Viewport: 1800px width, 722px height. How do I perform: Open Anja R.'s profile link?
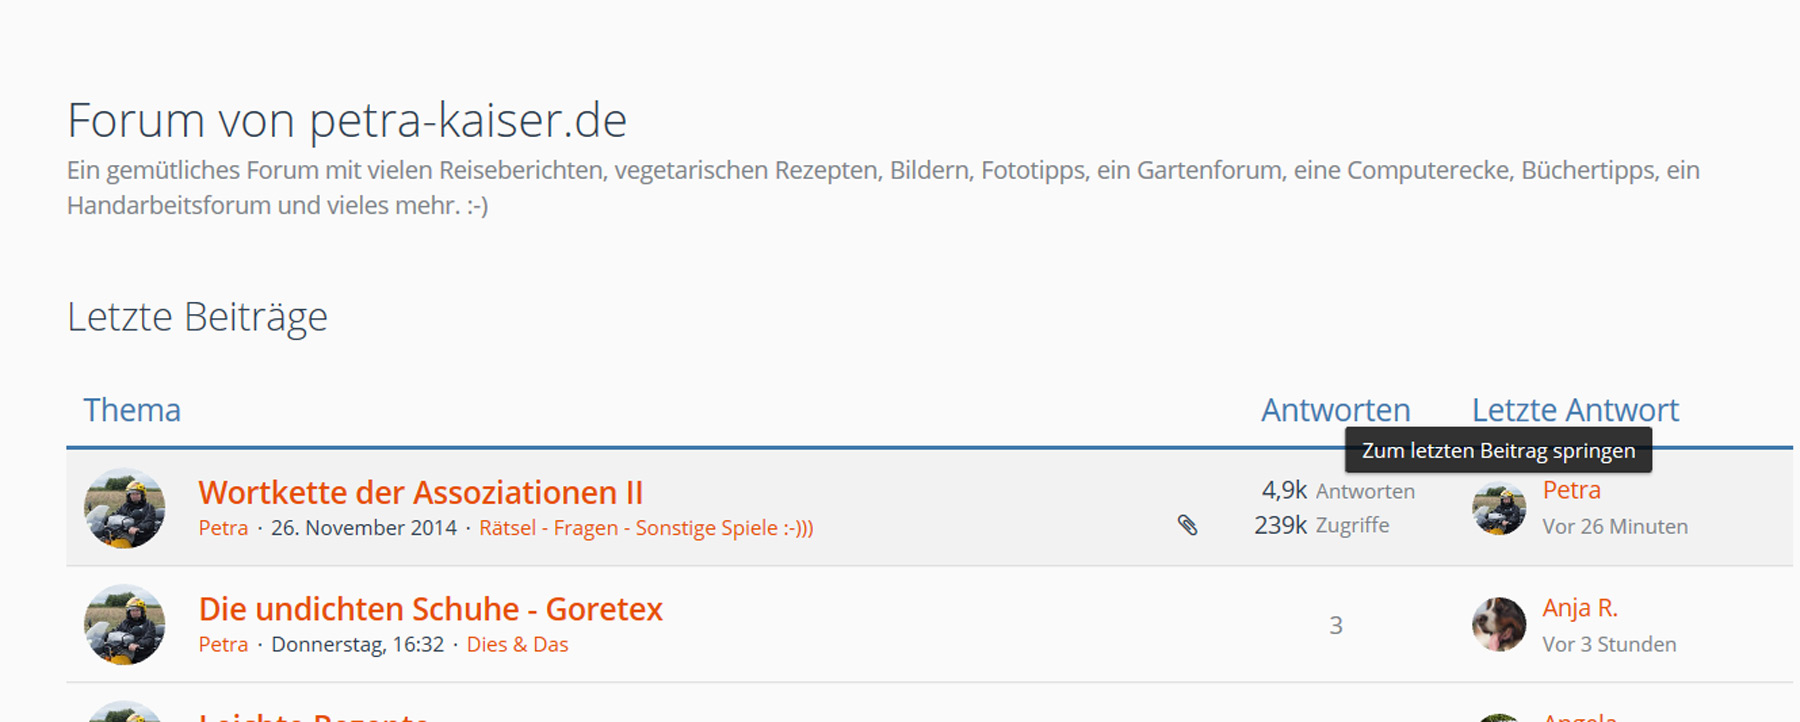pos(1579,608)
